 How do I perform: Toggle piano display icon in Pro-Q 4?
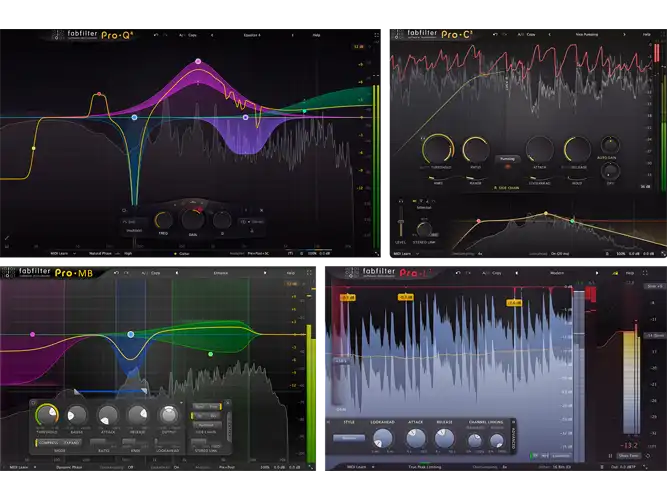click(x=7, y=246)
